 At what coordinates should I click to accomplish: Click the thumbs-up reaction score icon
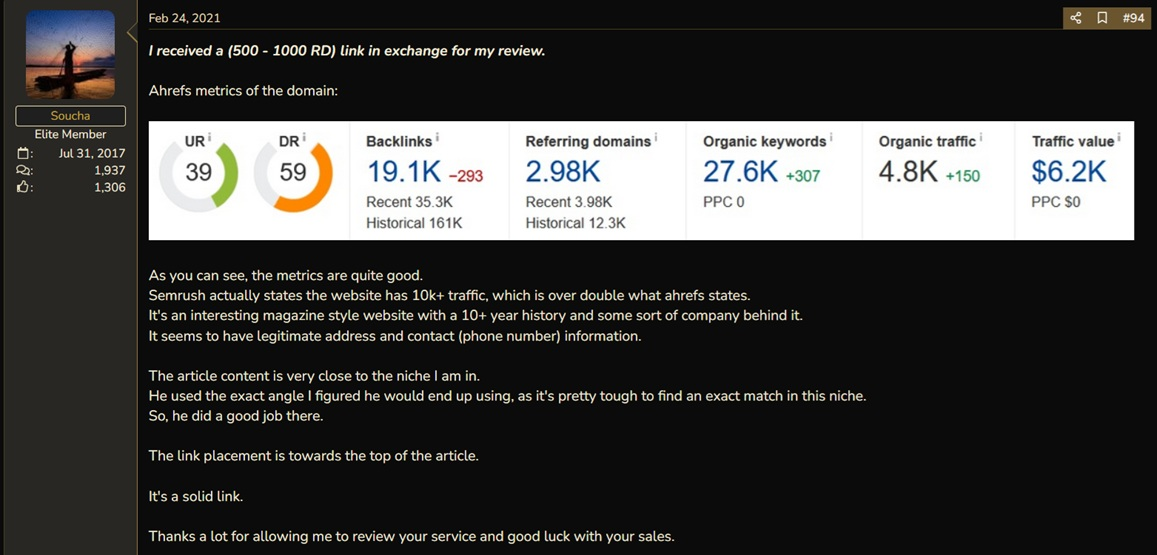tap(22, 187)
